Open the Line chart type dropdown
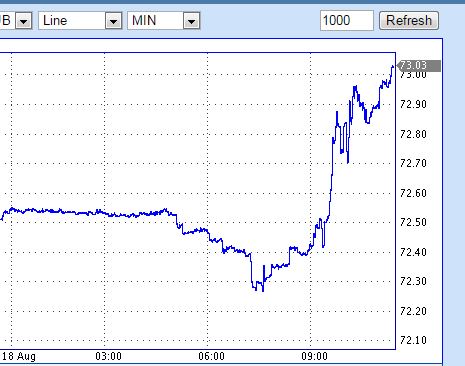 pos(114,21)
